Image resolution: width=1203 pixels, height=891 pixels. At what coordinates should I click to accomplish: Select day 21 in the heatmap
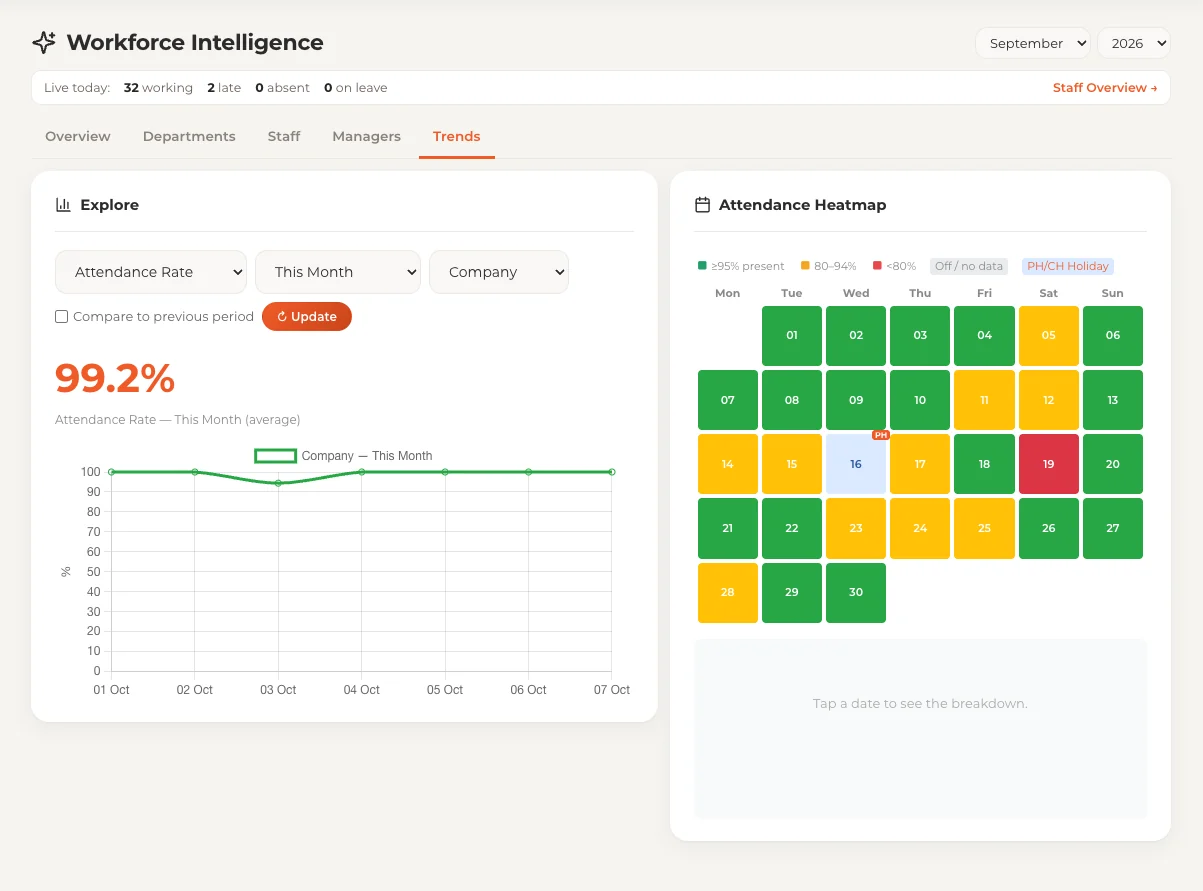728,528
